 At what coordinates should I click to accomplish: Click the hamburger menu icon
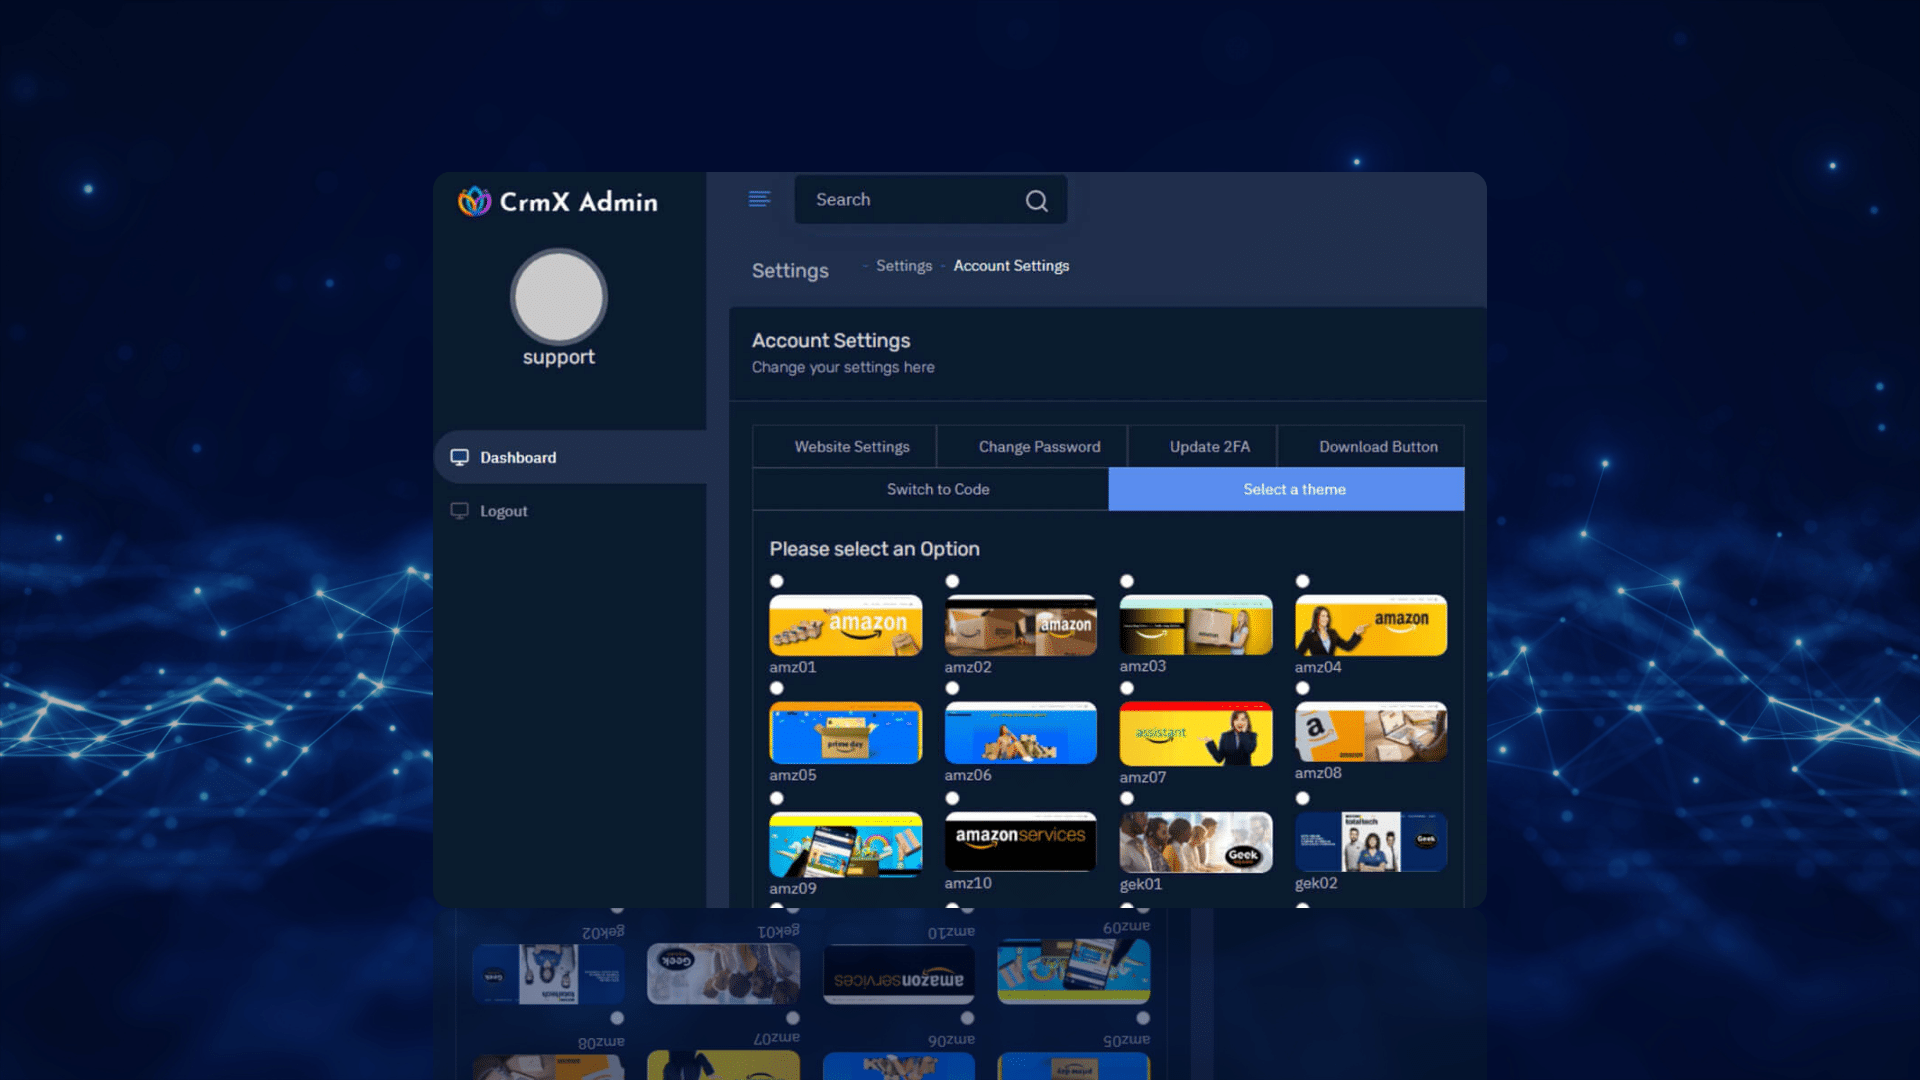click(760, 199)
